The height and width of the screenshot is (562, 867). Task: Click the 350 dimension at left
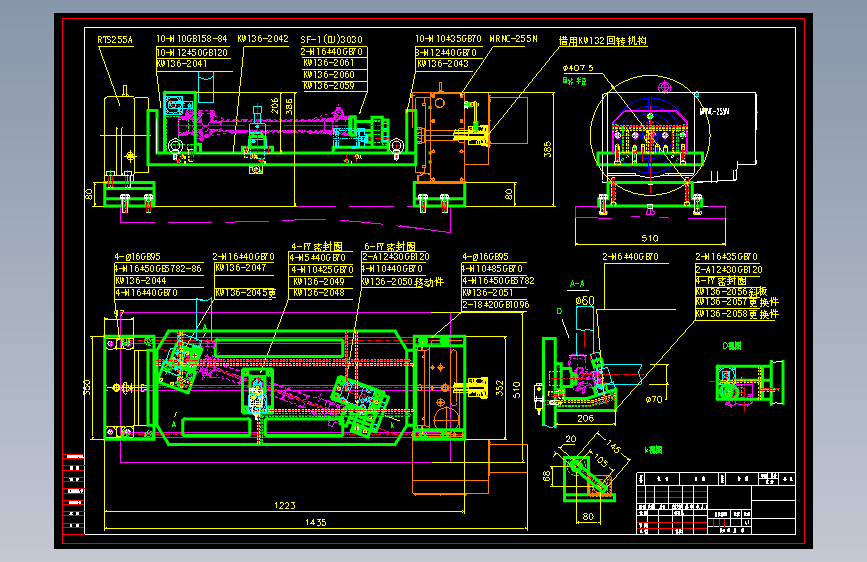(87, 388)
